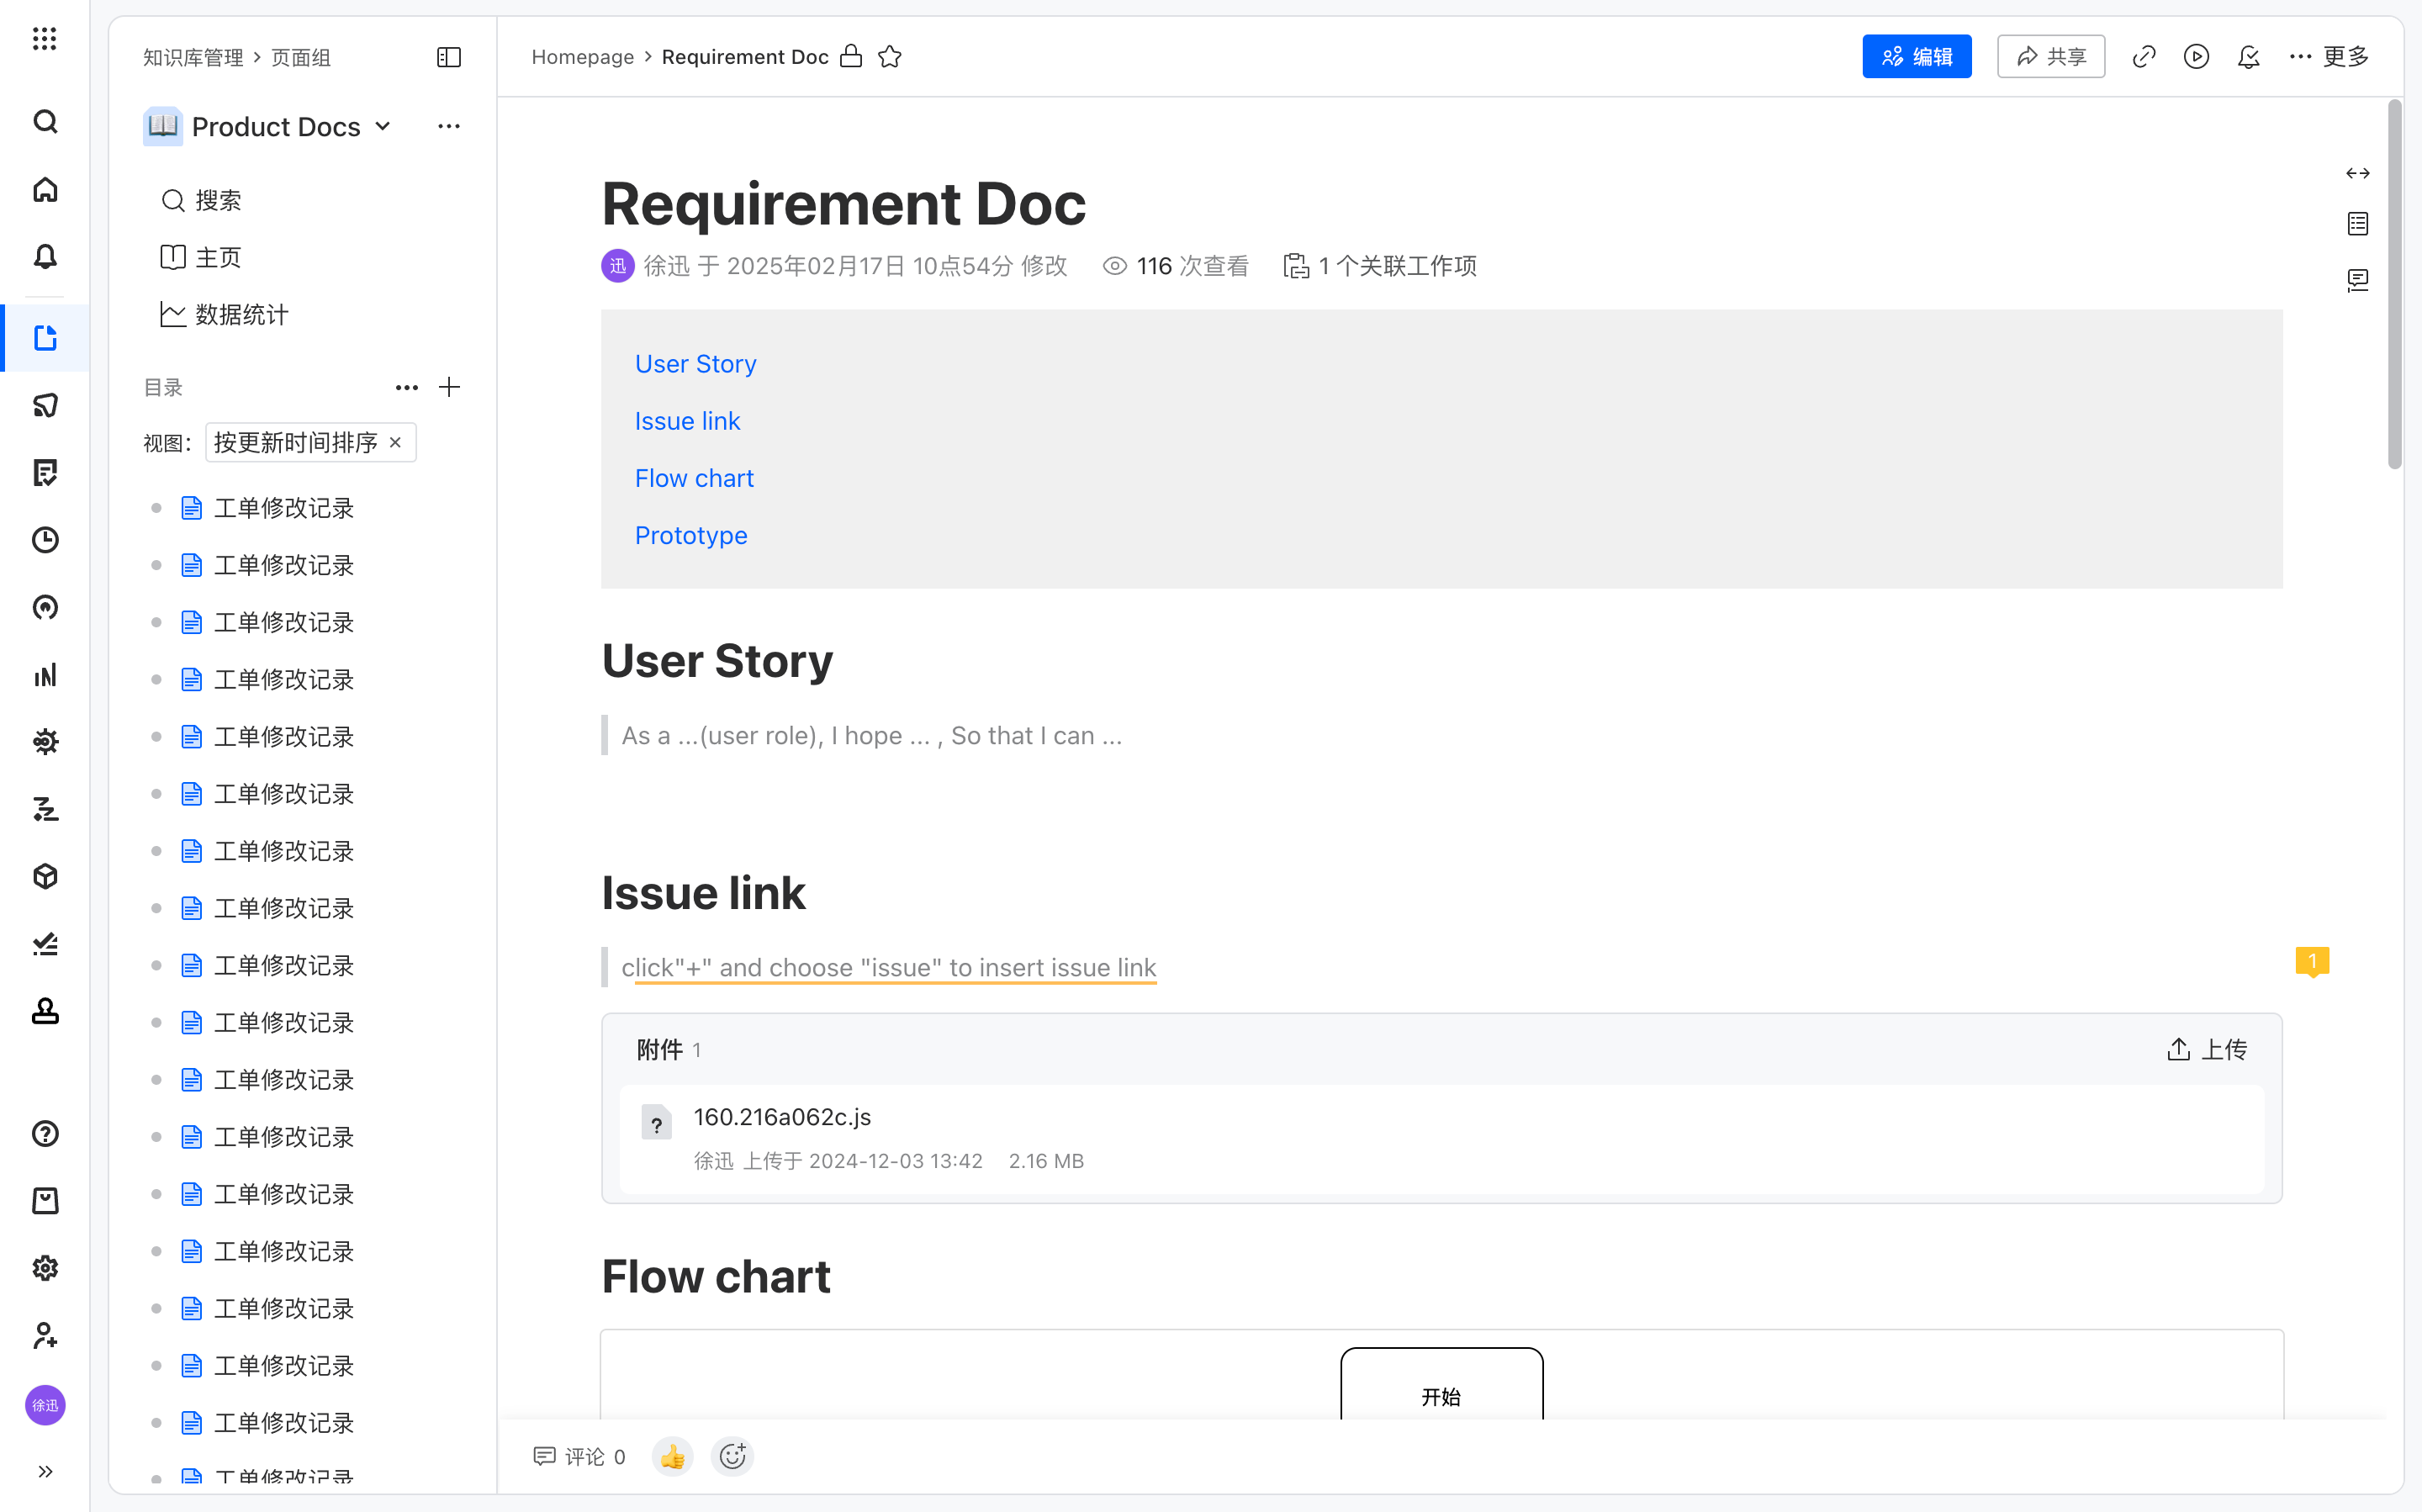Collapse the sidebar panel toggle icon
The image size is (2422, 1512).
[x=449, y=57]
